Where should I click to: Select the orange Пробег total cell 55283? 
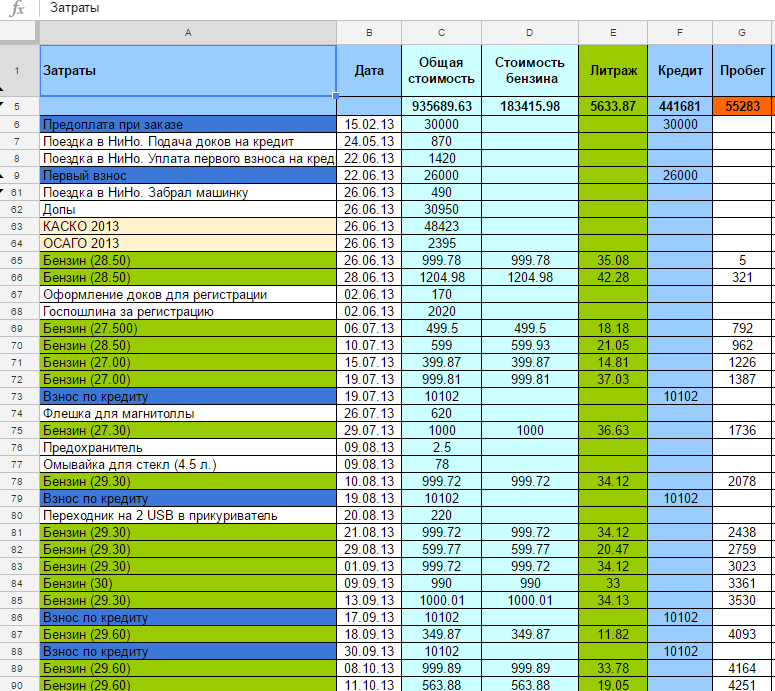pyautogui.click(x=742, y=106)
